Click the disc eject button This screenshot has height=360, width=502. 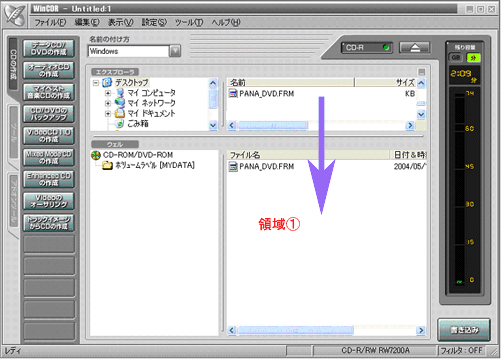click(x=415, y=47)
